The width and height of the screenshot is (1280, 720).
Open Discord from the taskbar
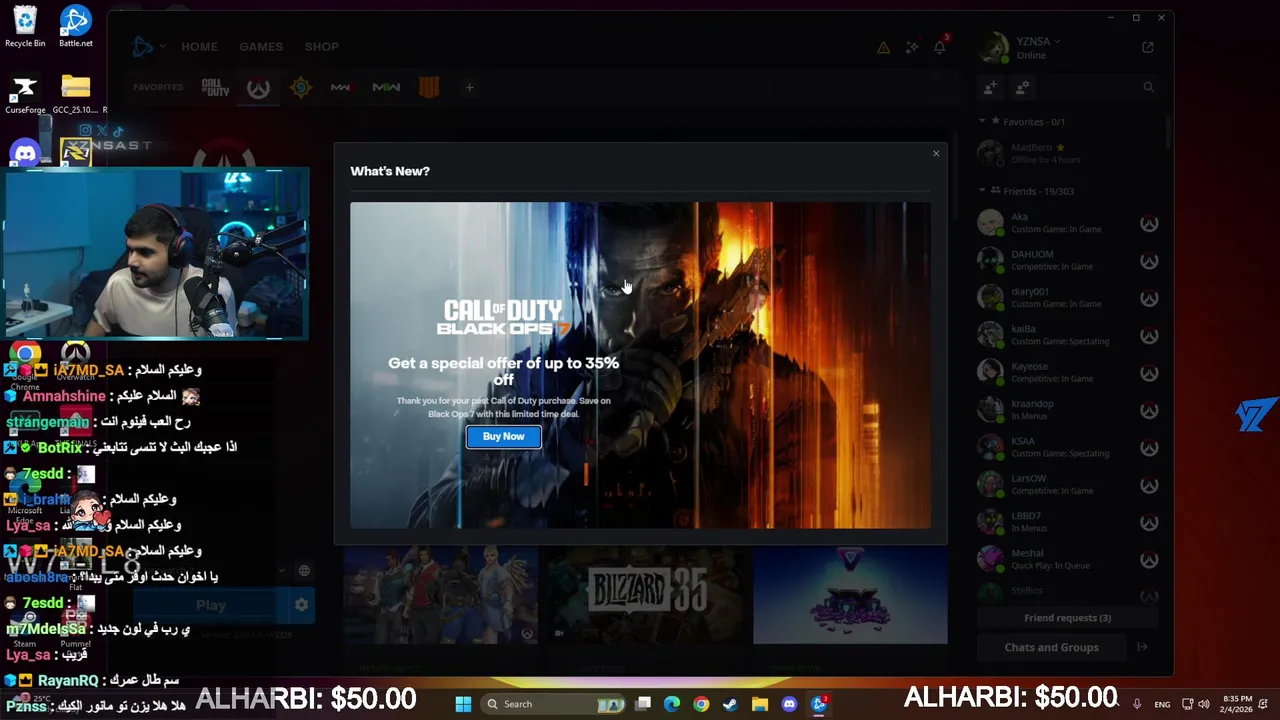click(x=789, y=704)
